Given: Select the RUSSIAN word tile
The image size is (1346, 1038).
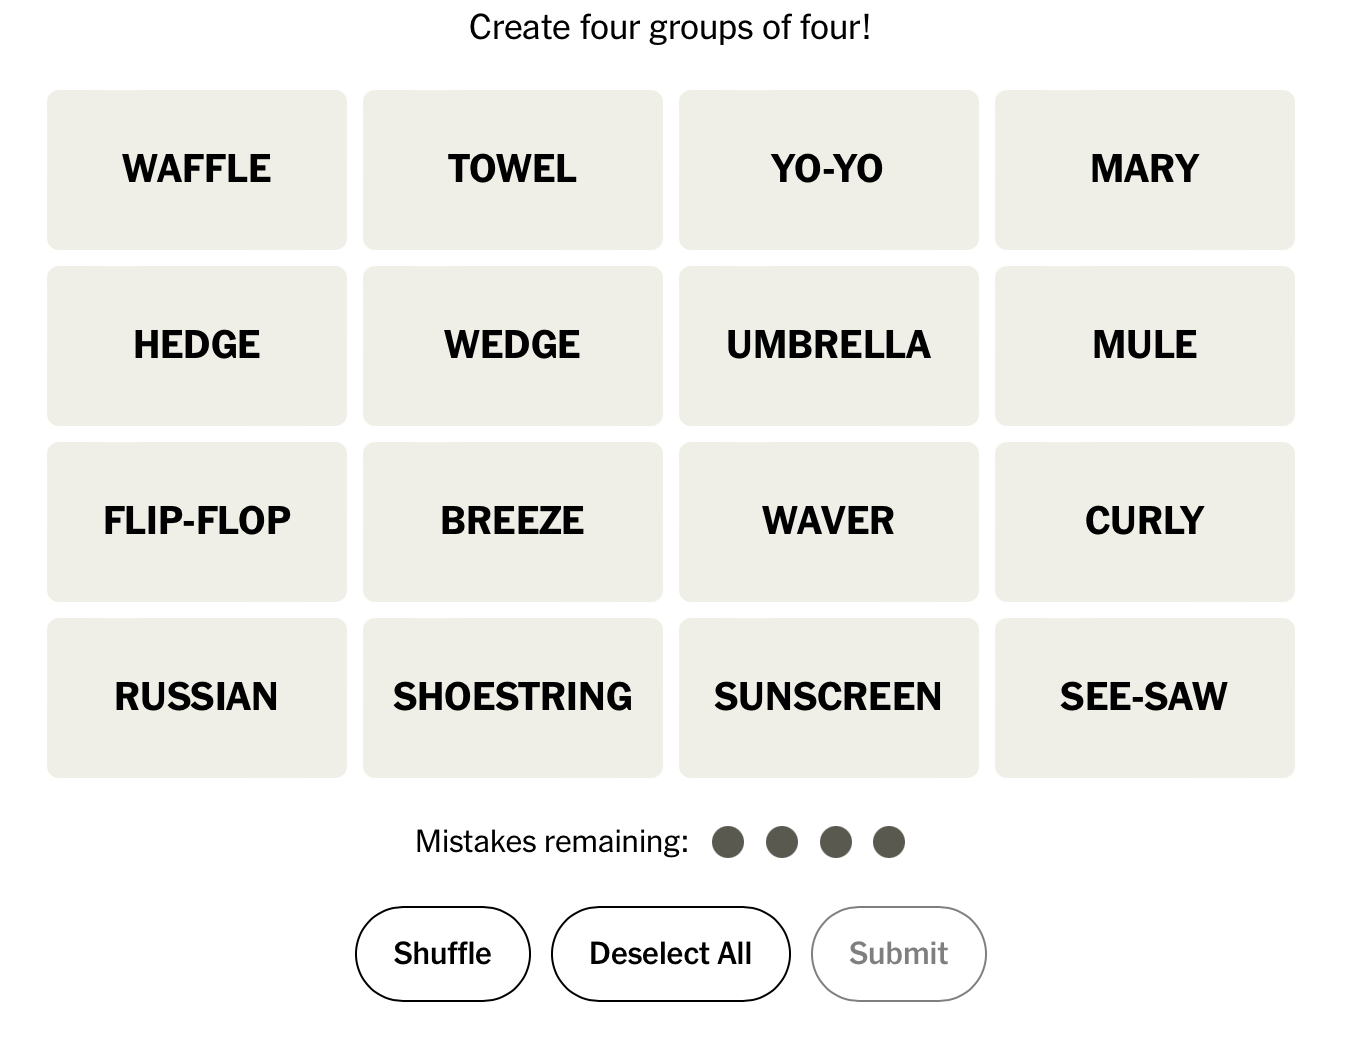Looking at the screenshot, I should (197, 698).
